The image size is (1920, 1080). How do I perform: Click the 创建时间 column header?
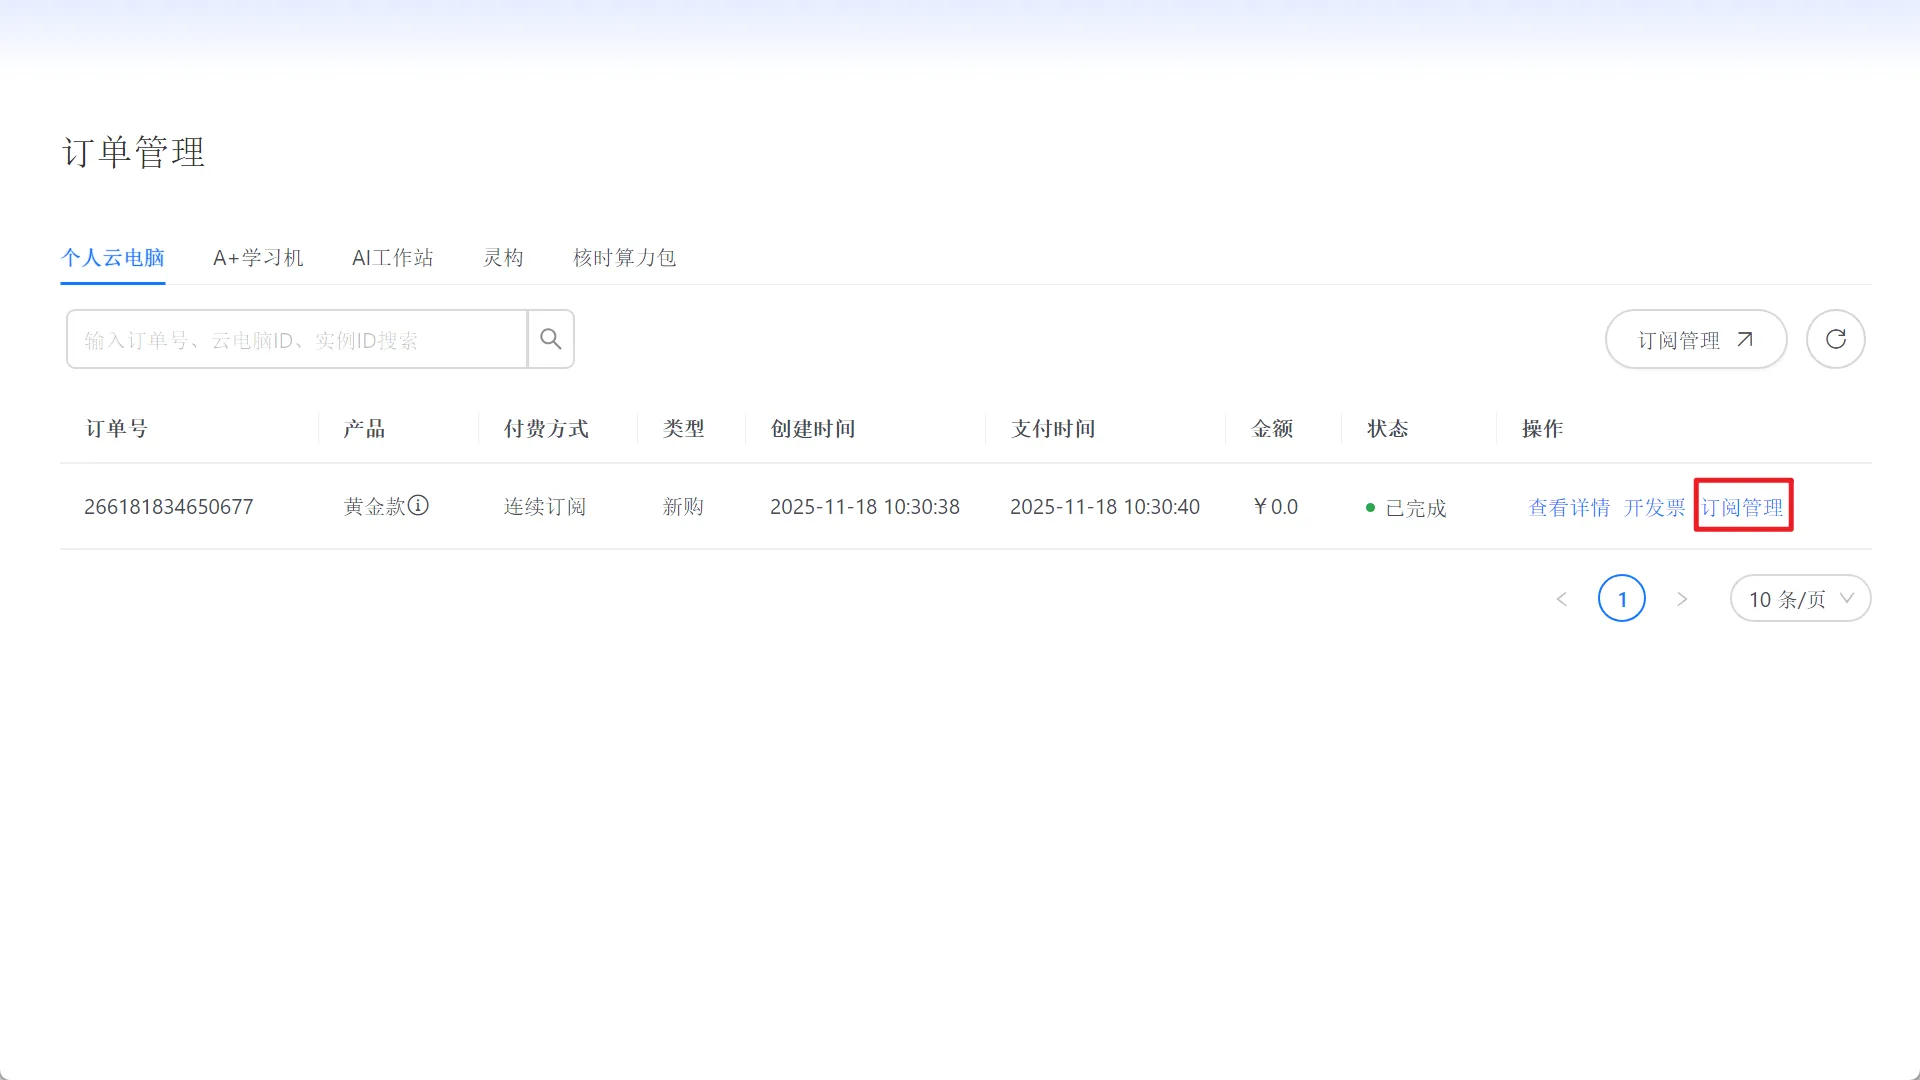coord(812,429)
